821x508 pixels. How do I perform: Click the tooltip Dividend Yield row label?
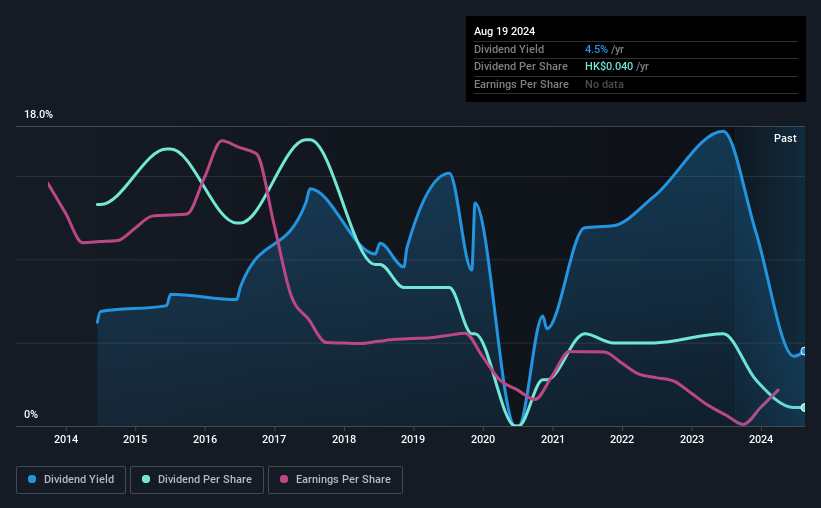tap(509, 49)
